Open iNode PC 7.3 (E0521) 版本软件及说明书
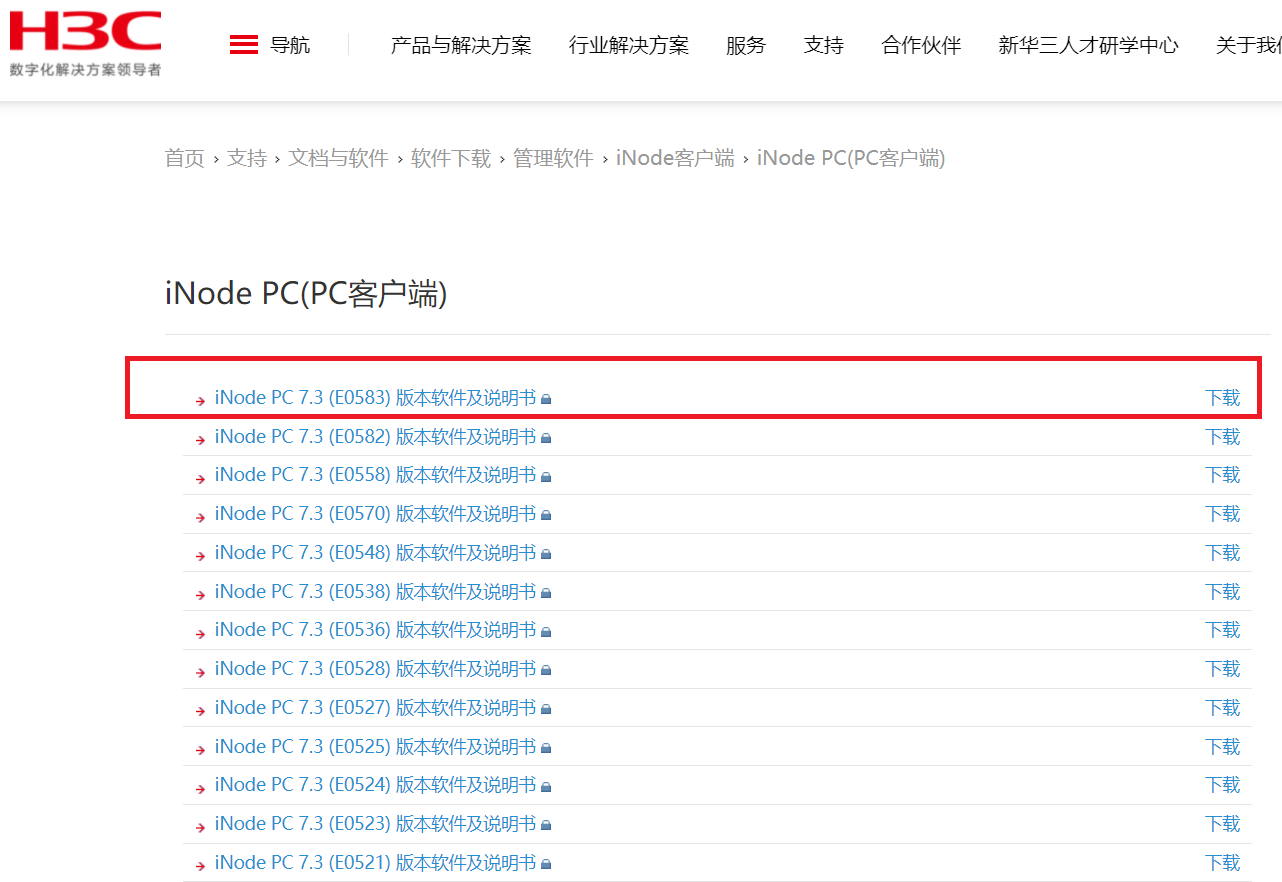This screenshot has width=1282, height=882. click(375, 863)
